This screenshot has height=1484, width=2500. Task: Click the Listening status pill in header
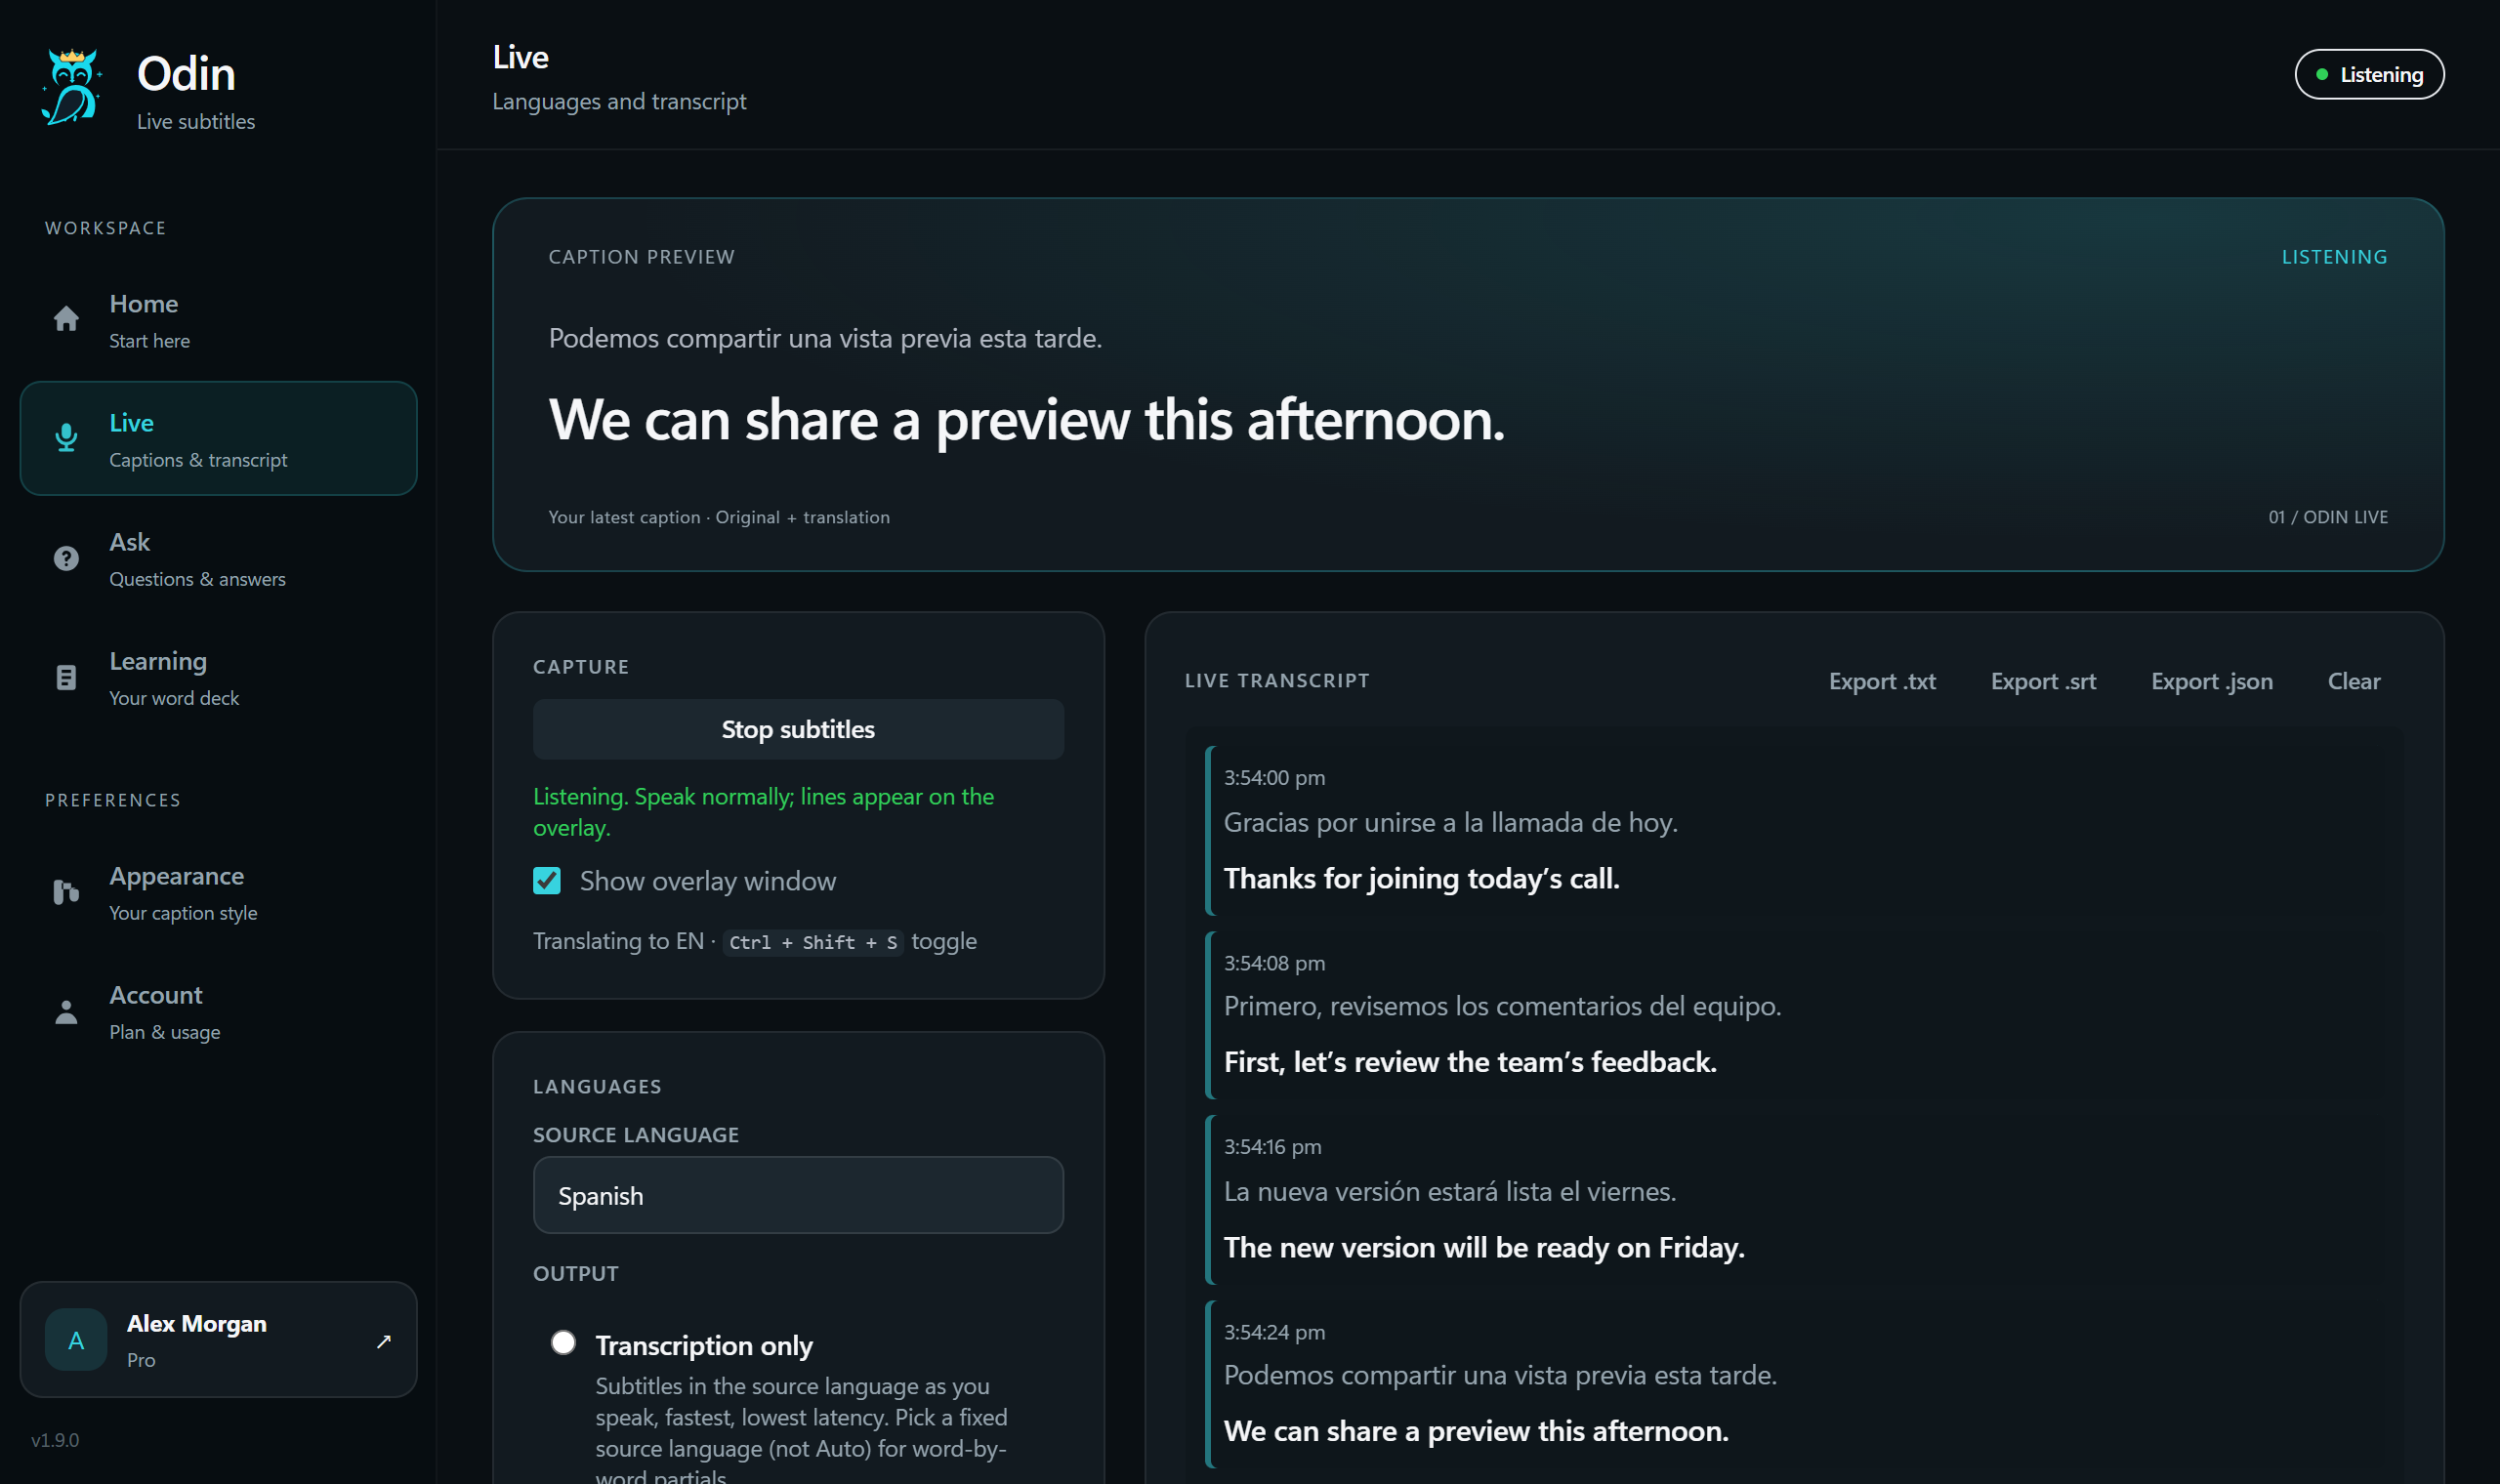tap(2369, 74)
